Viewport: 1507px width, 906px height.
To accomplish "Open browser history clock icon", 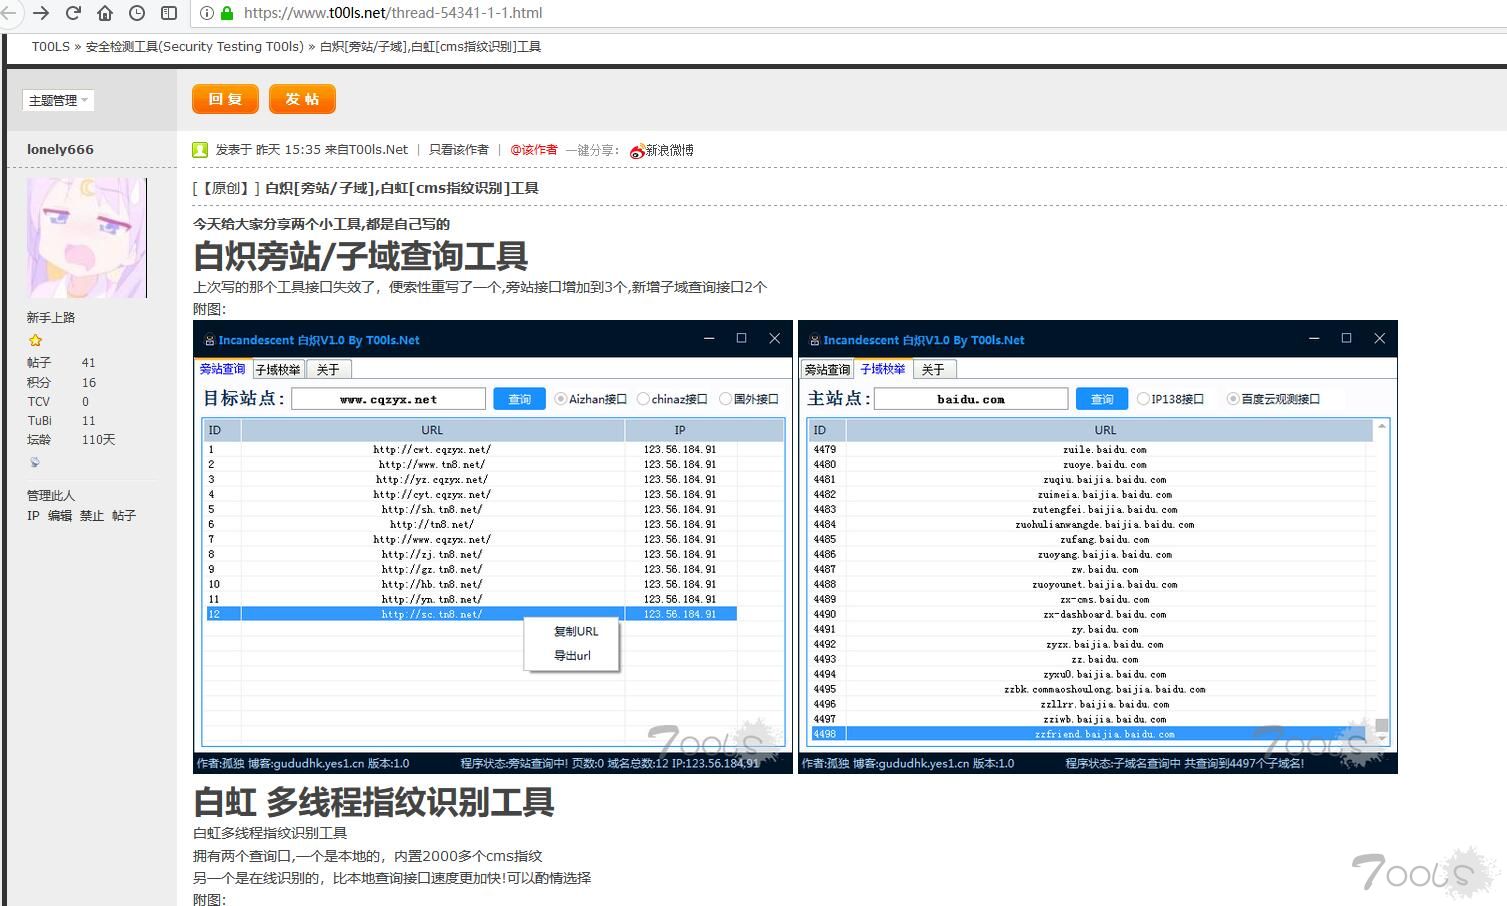I will (137, 13).
